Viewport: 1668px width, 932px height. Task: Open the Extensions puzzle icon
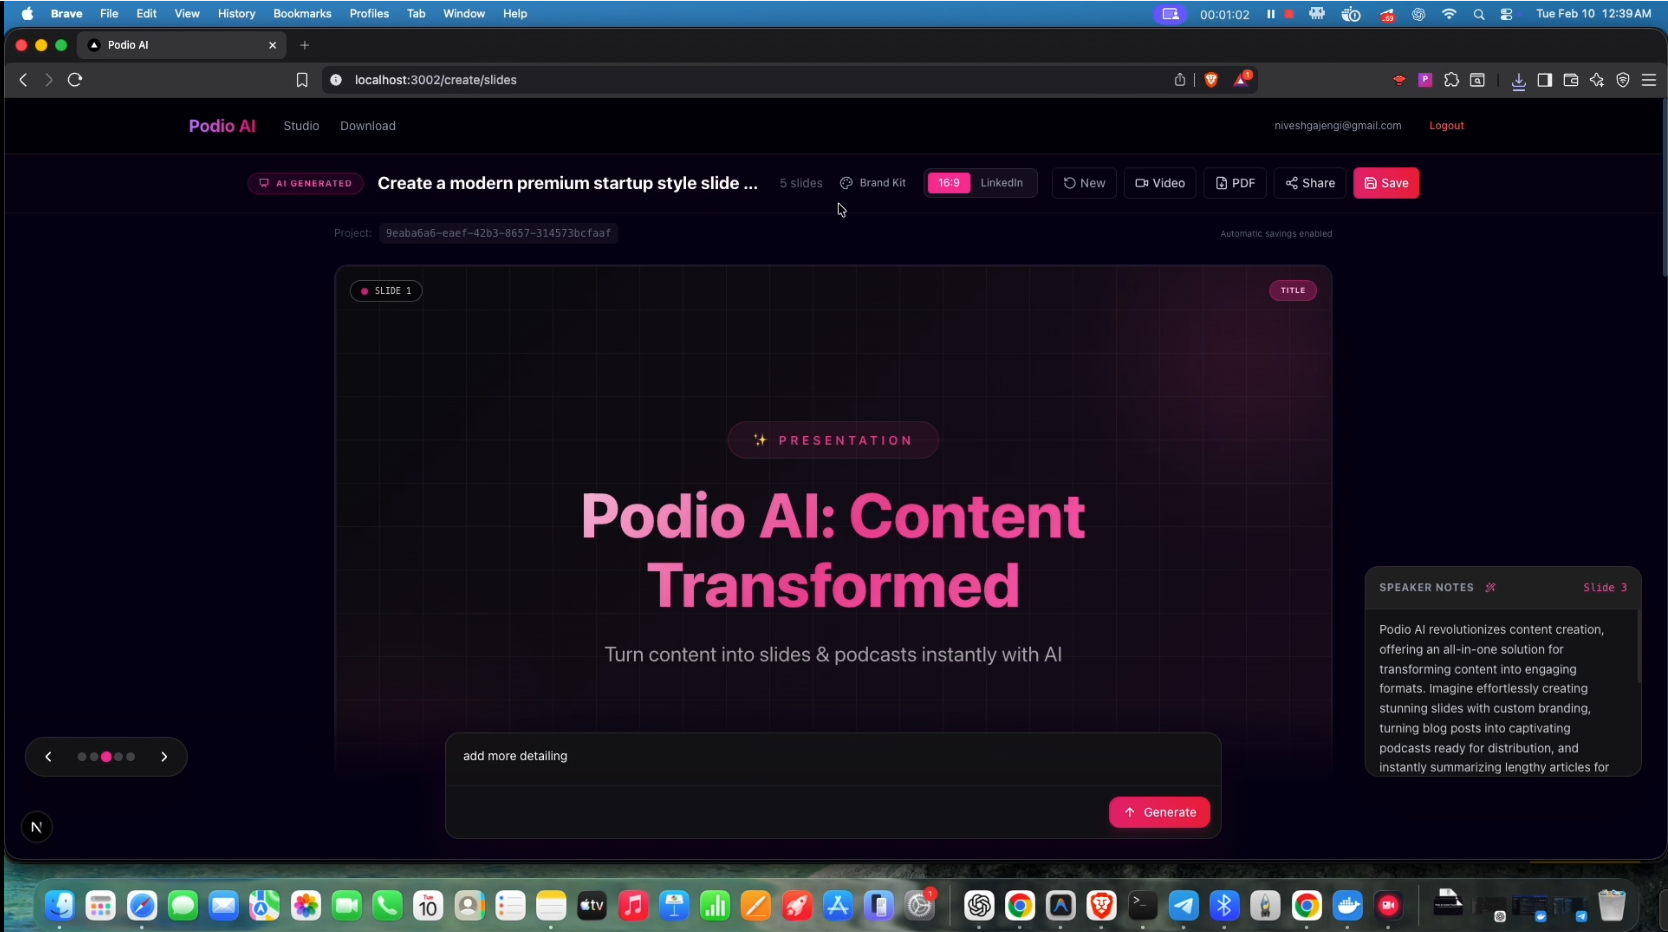[1451, 80]
